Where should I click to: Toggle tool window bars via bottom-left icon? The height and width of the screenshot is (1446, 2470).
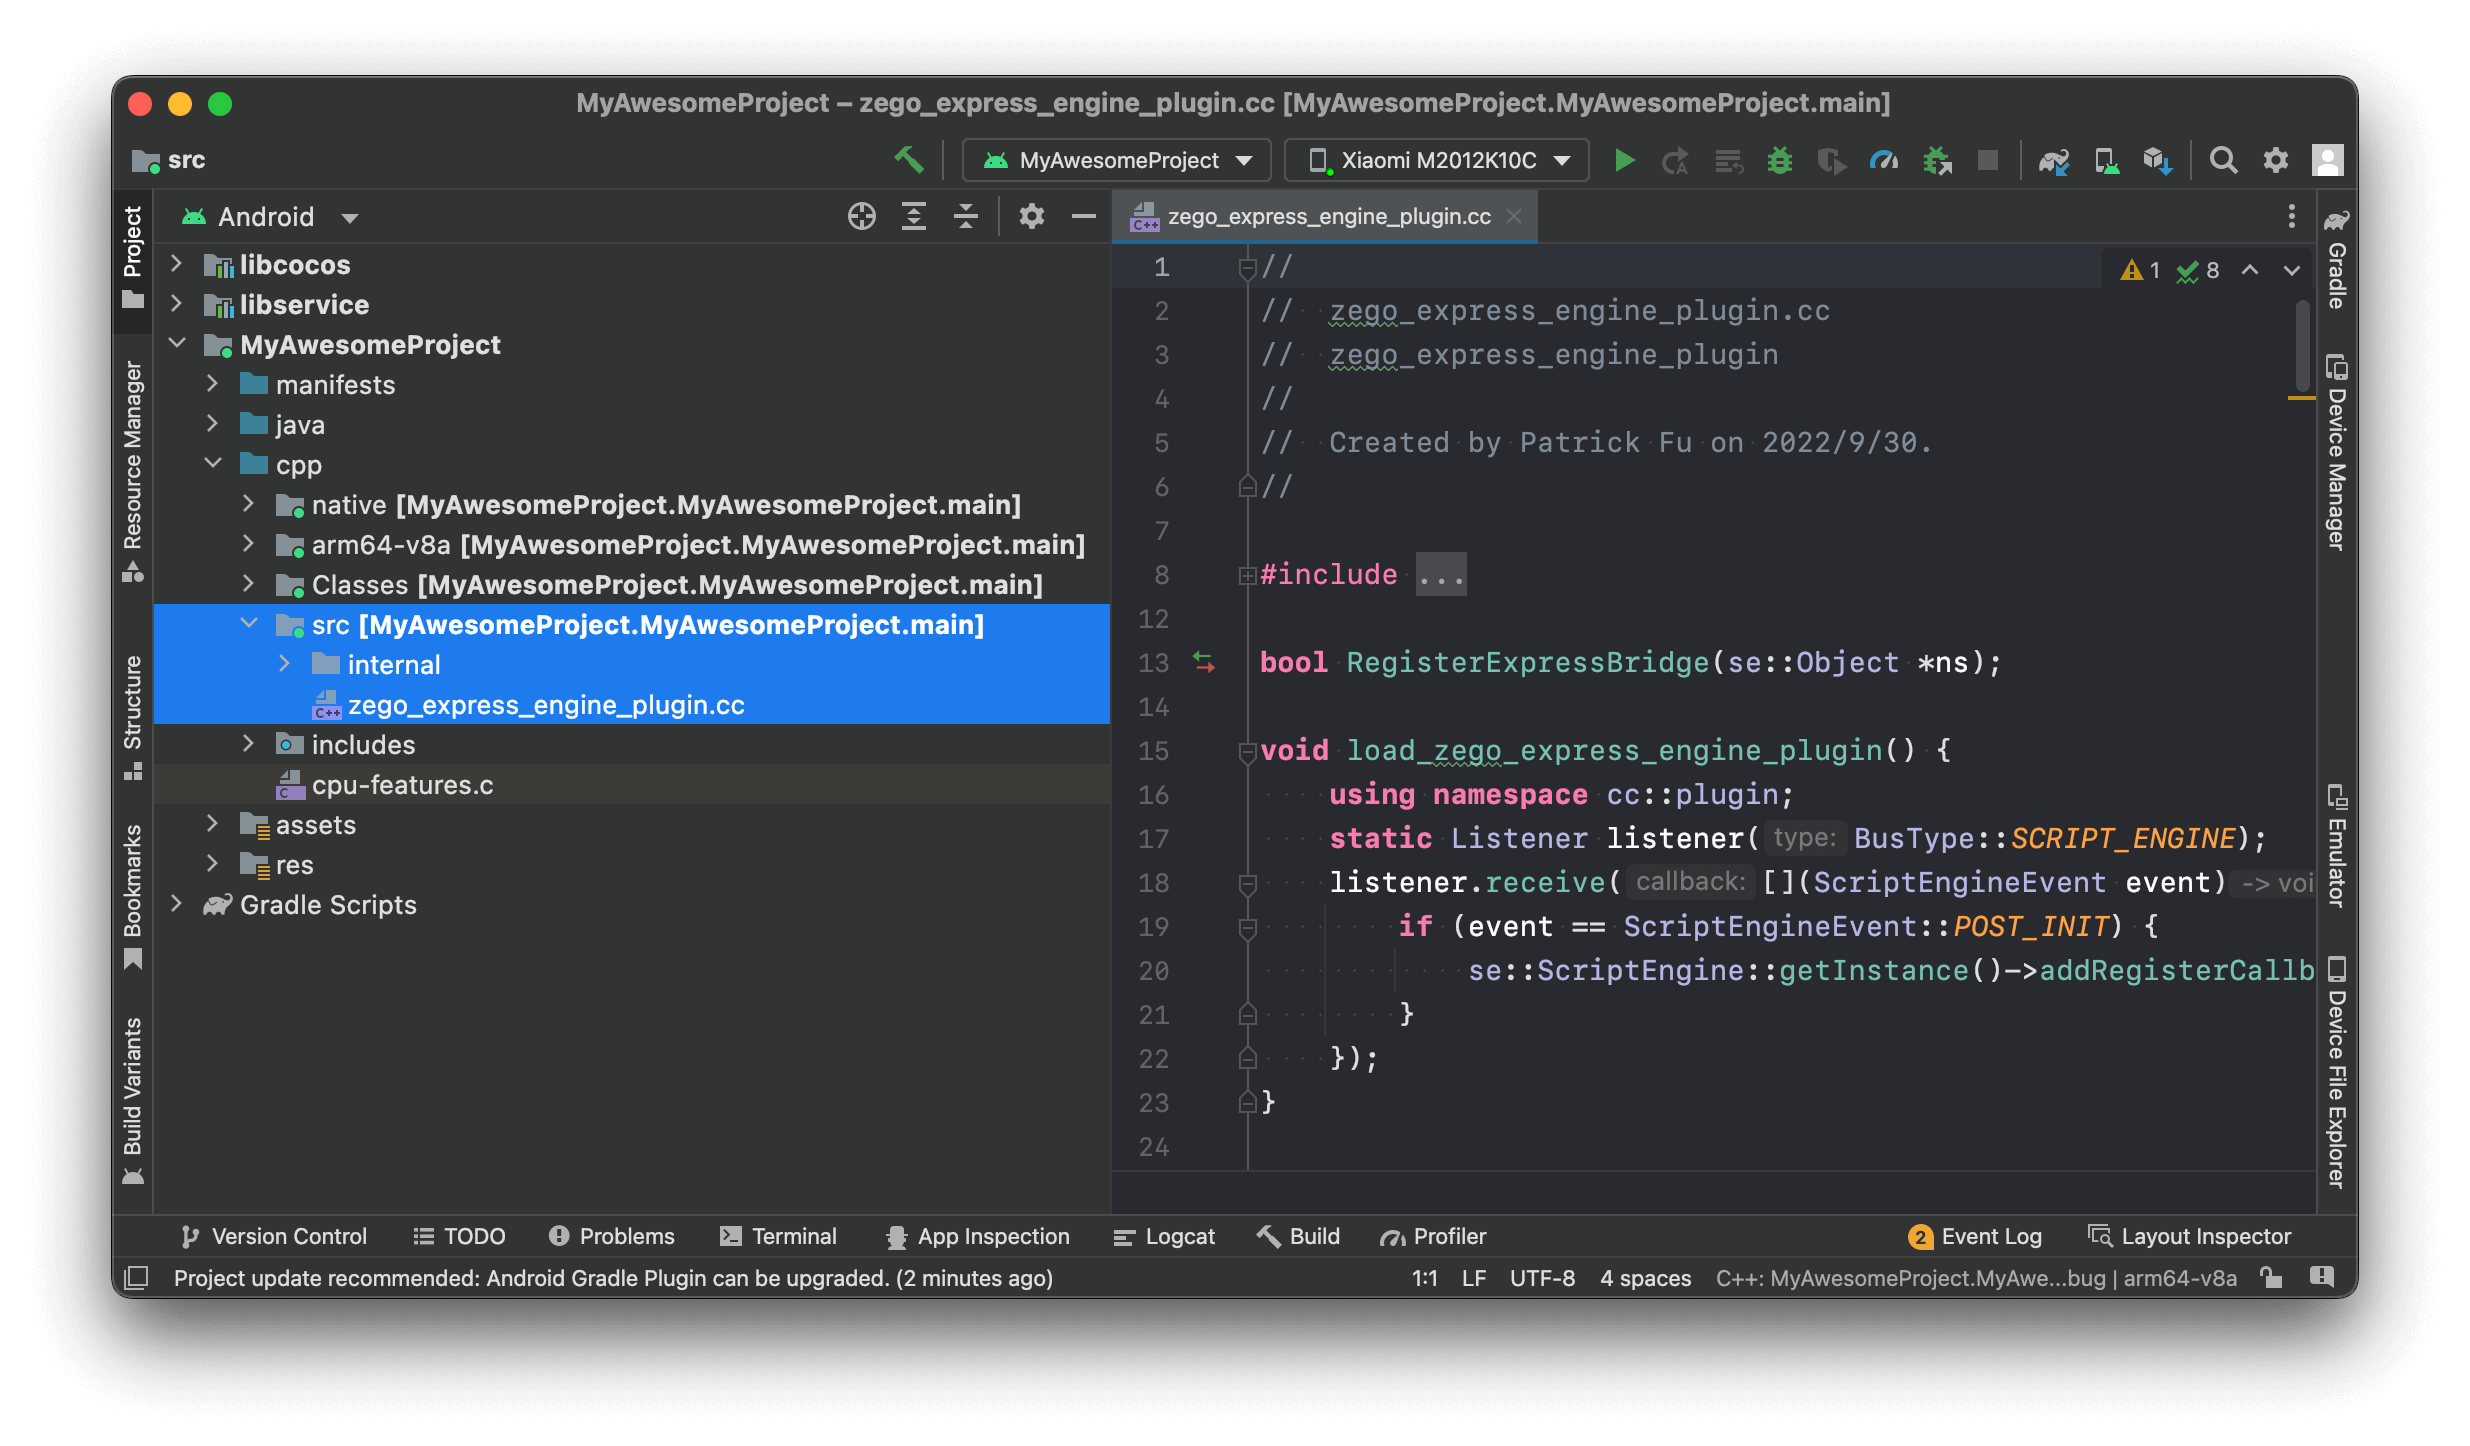[x=136, y=1278]
